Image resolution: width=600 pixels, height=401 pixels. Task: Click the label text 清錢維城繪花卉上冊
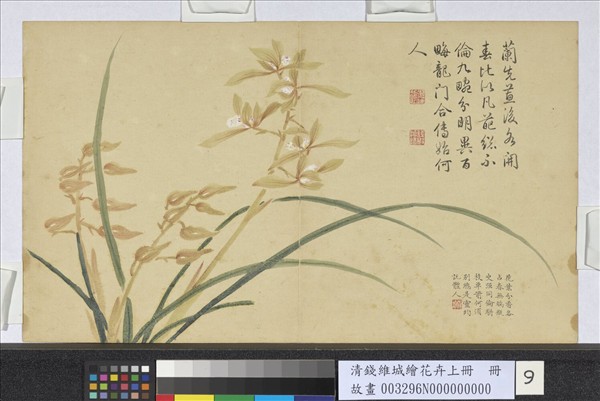pyautogui.click(x=412, y=371)
